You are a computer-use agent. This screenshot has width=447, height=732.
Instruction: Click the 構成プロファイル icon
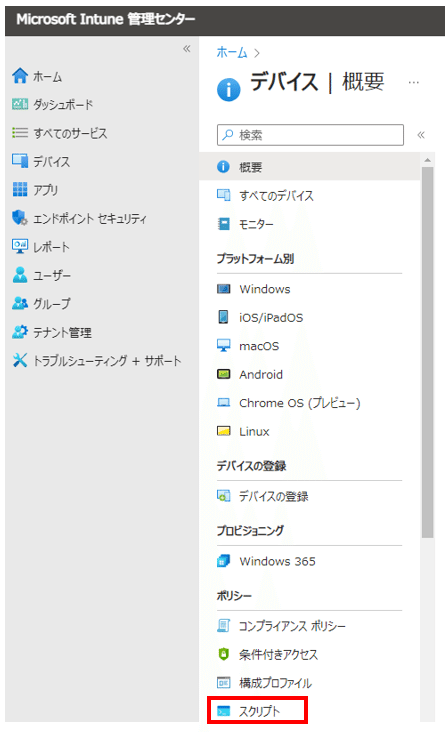[224, 683]
